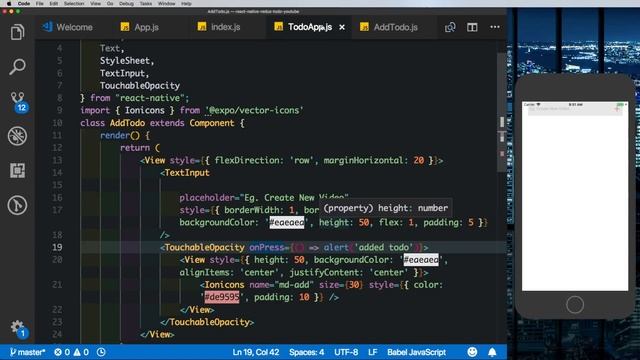Image resolution: width=640 pixels, height=360 pixels.
Task: Open the Explorer files view
Action: [x=17, y=32]
